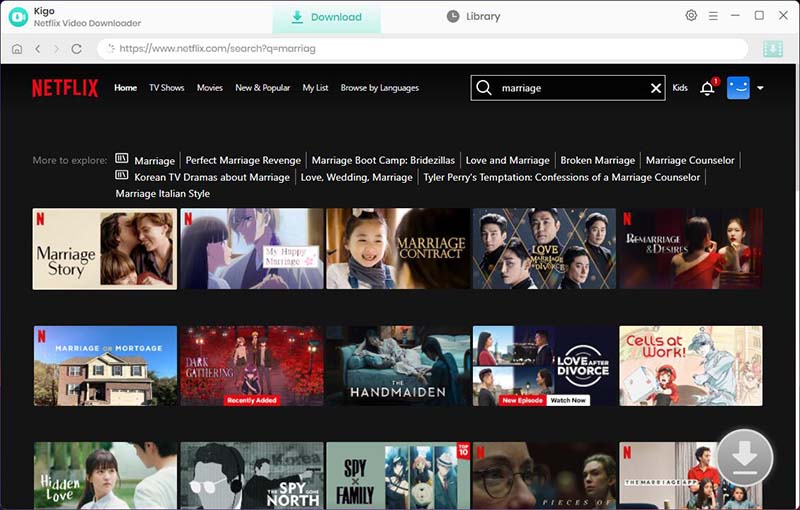Open Netflix Home menu item

pos(126,88)
